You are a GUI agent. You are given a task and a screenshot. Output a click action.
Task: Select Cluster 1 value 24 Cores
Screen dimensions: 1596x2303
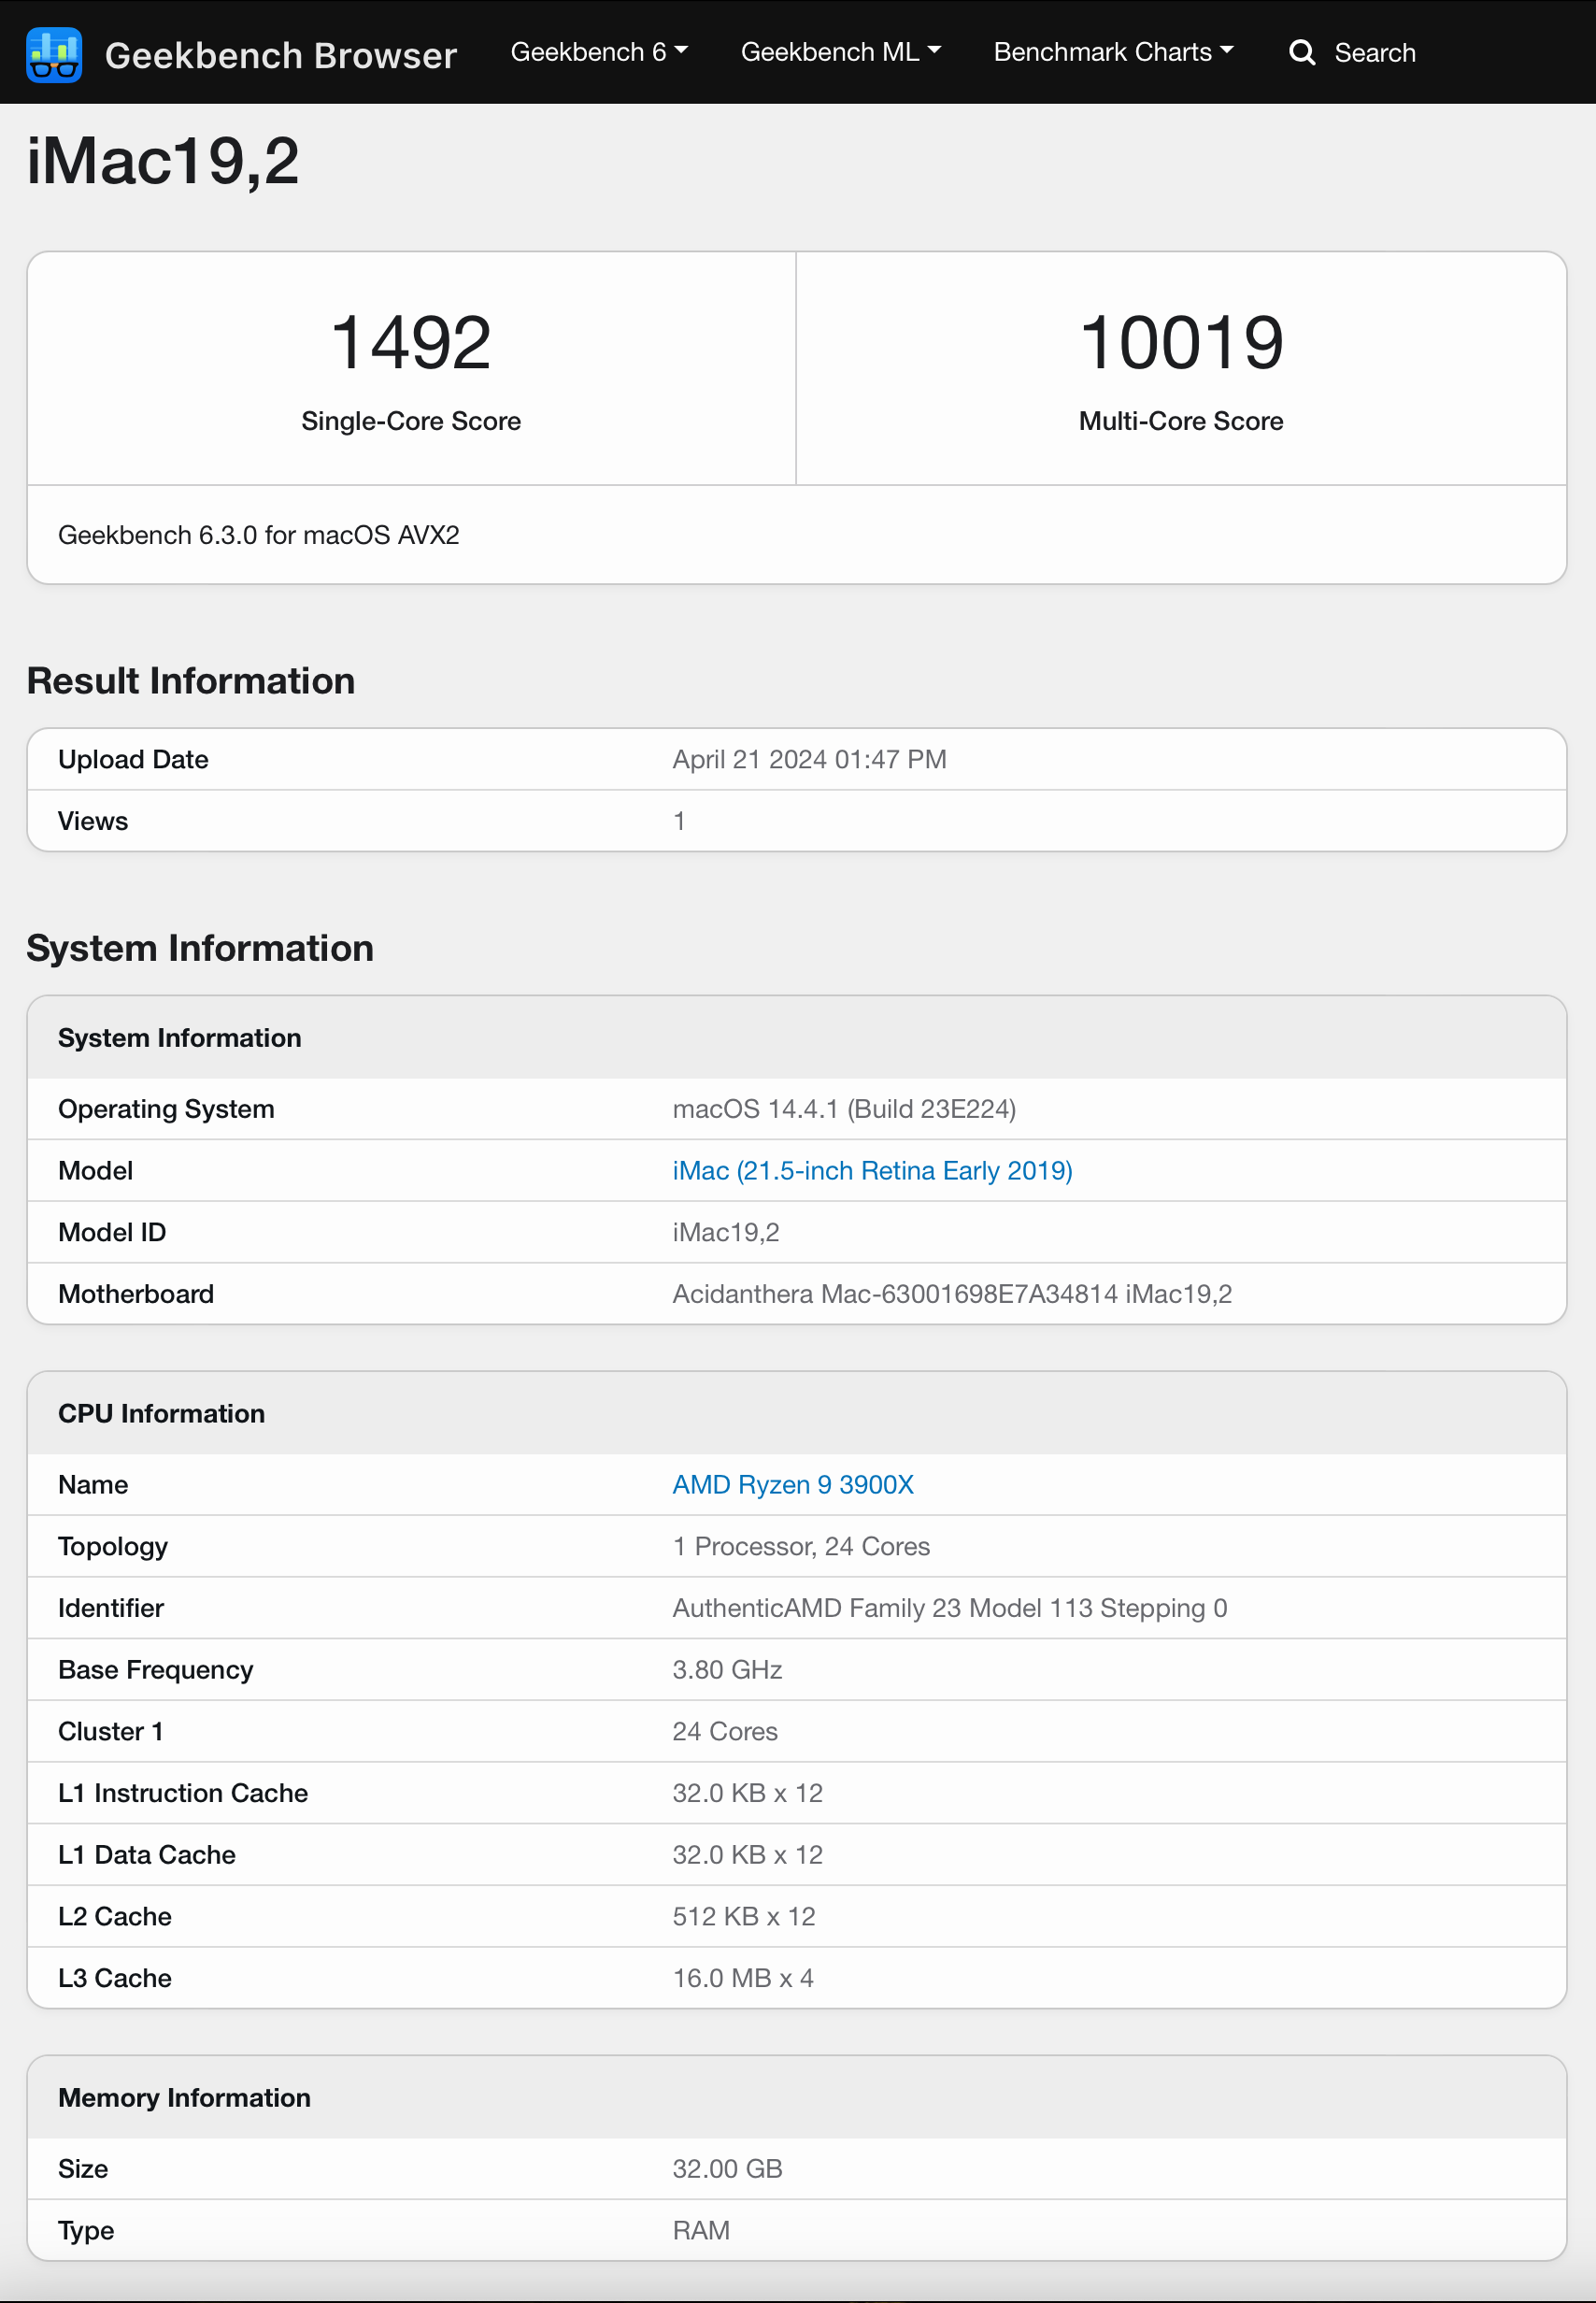pyautogui.click(x=725, y=1731)
